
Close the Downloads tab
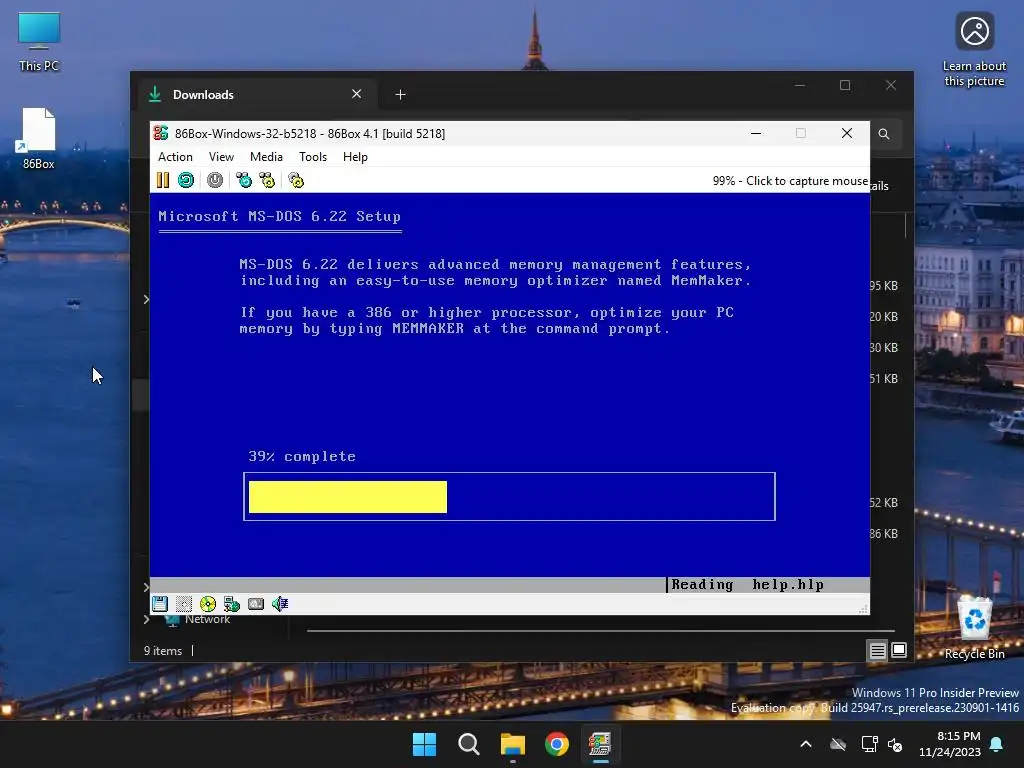(357, 94)
